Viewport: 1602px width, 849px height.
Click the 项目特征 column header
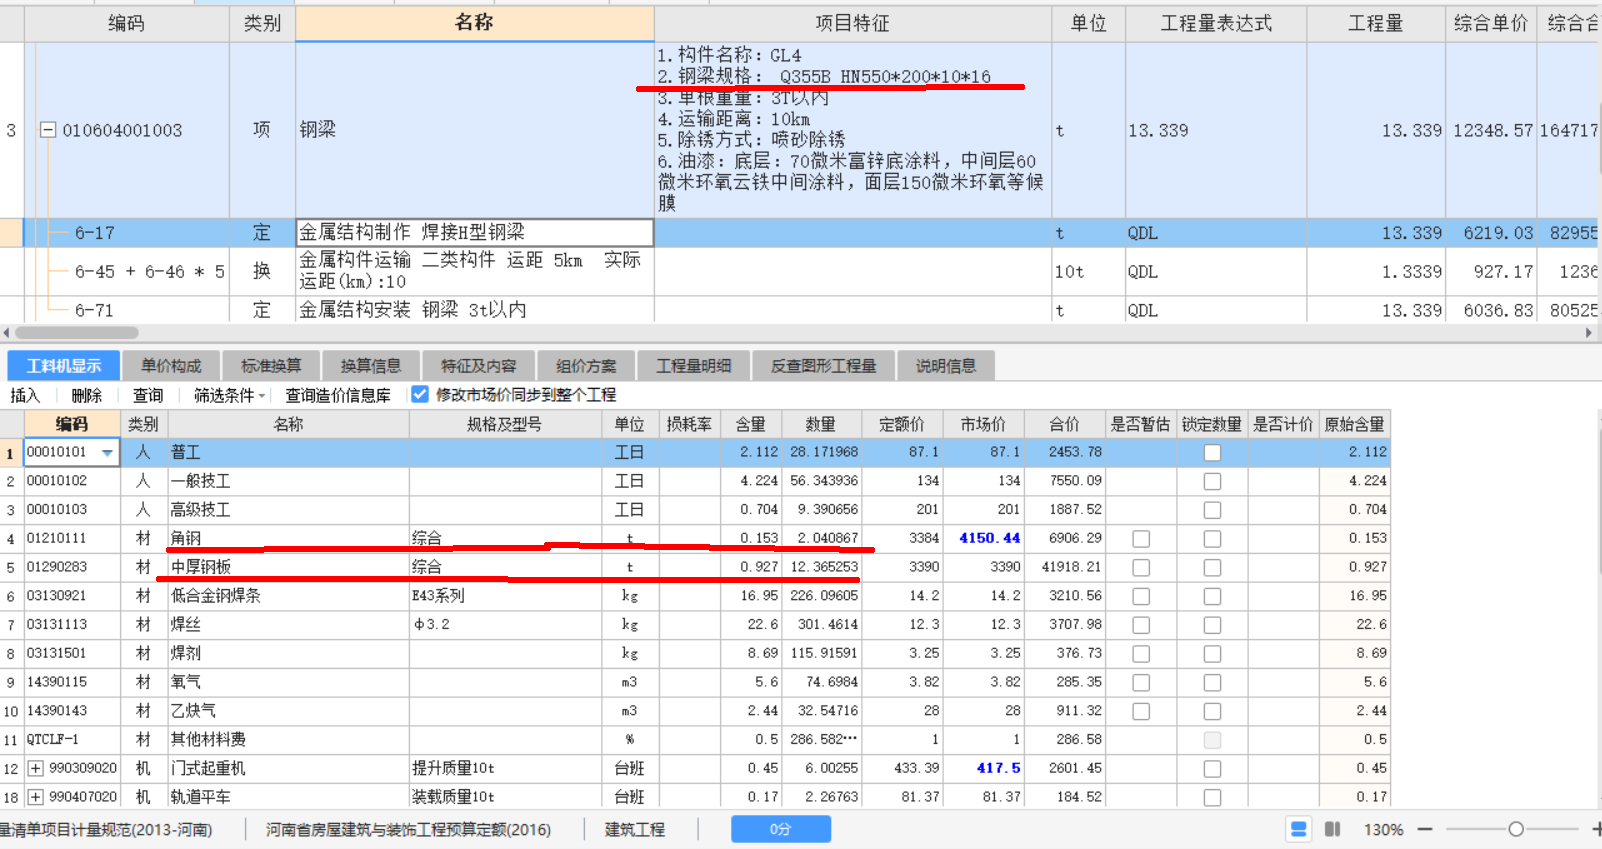(x=853, y=23)
